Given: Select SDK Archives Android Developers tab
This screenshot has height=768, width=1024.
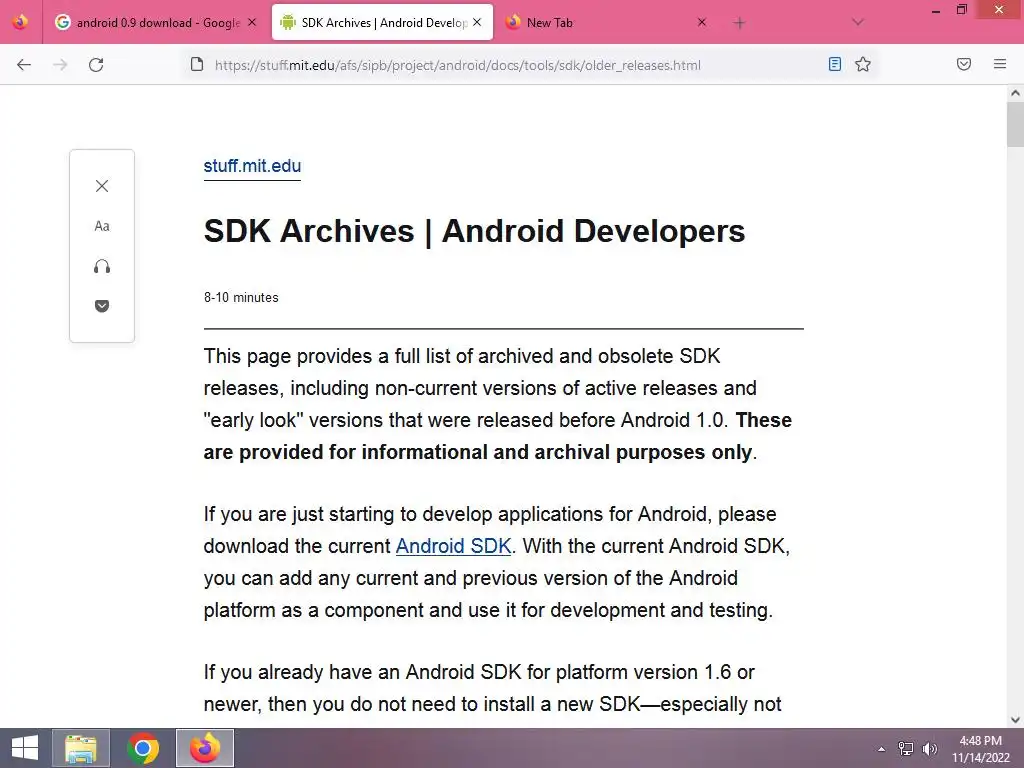Looking at the screenshot, I should coord(382,23).
